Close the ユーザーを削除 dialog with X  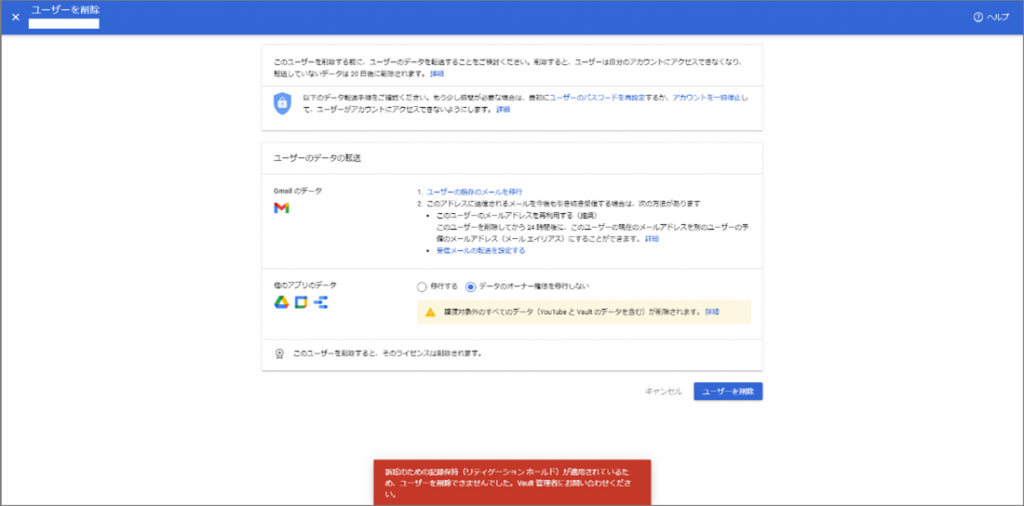click(x=16, y=18)
